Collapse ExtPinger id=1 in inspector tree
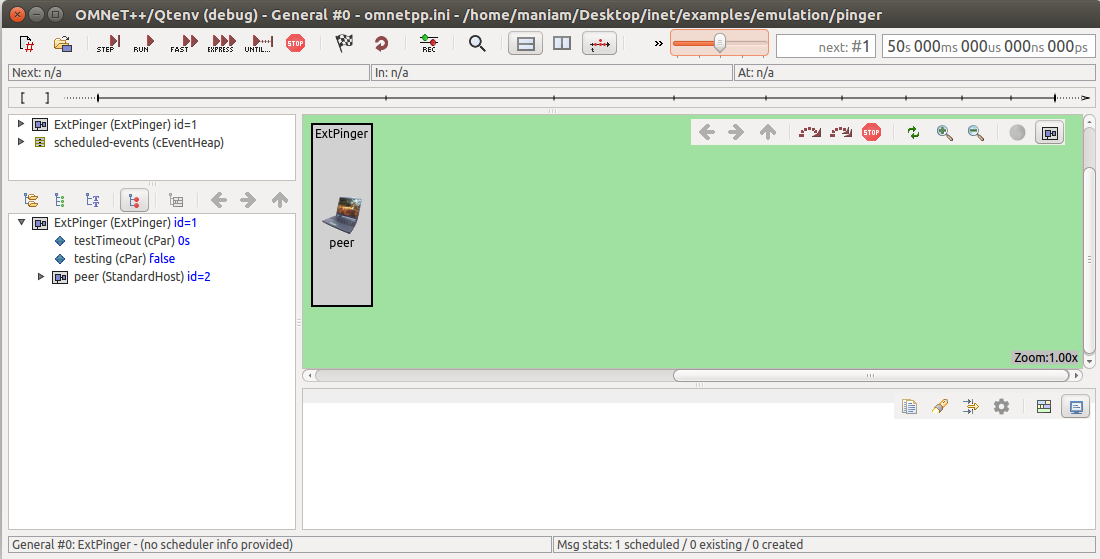The height and width of the screenshot is (559, 1100). (21, 222)
